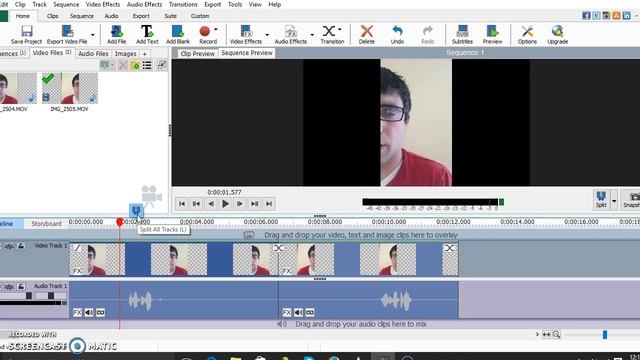
Task: Click the Export Video File icon
Action: click(x=67, y=31)
